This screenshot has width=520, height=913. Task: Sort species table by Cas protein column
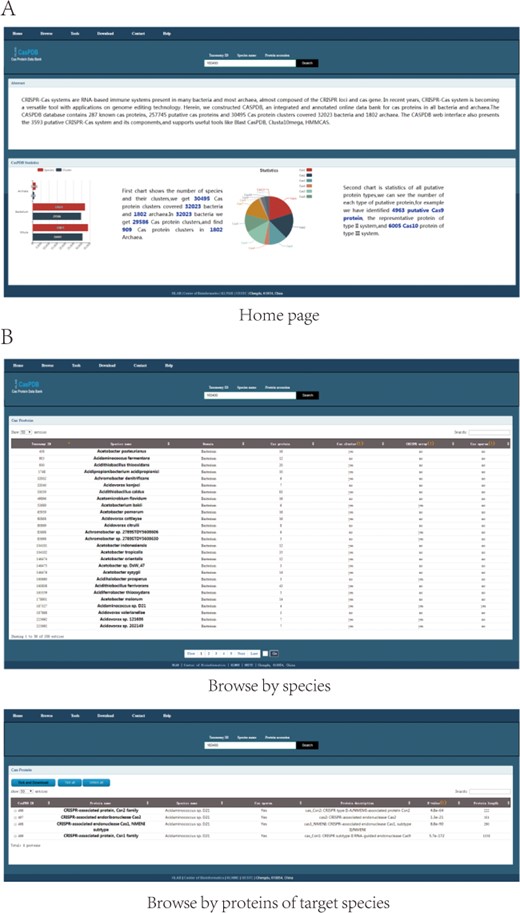[x=280, y=444]
